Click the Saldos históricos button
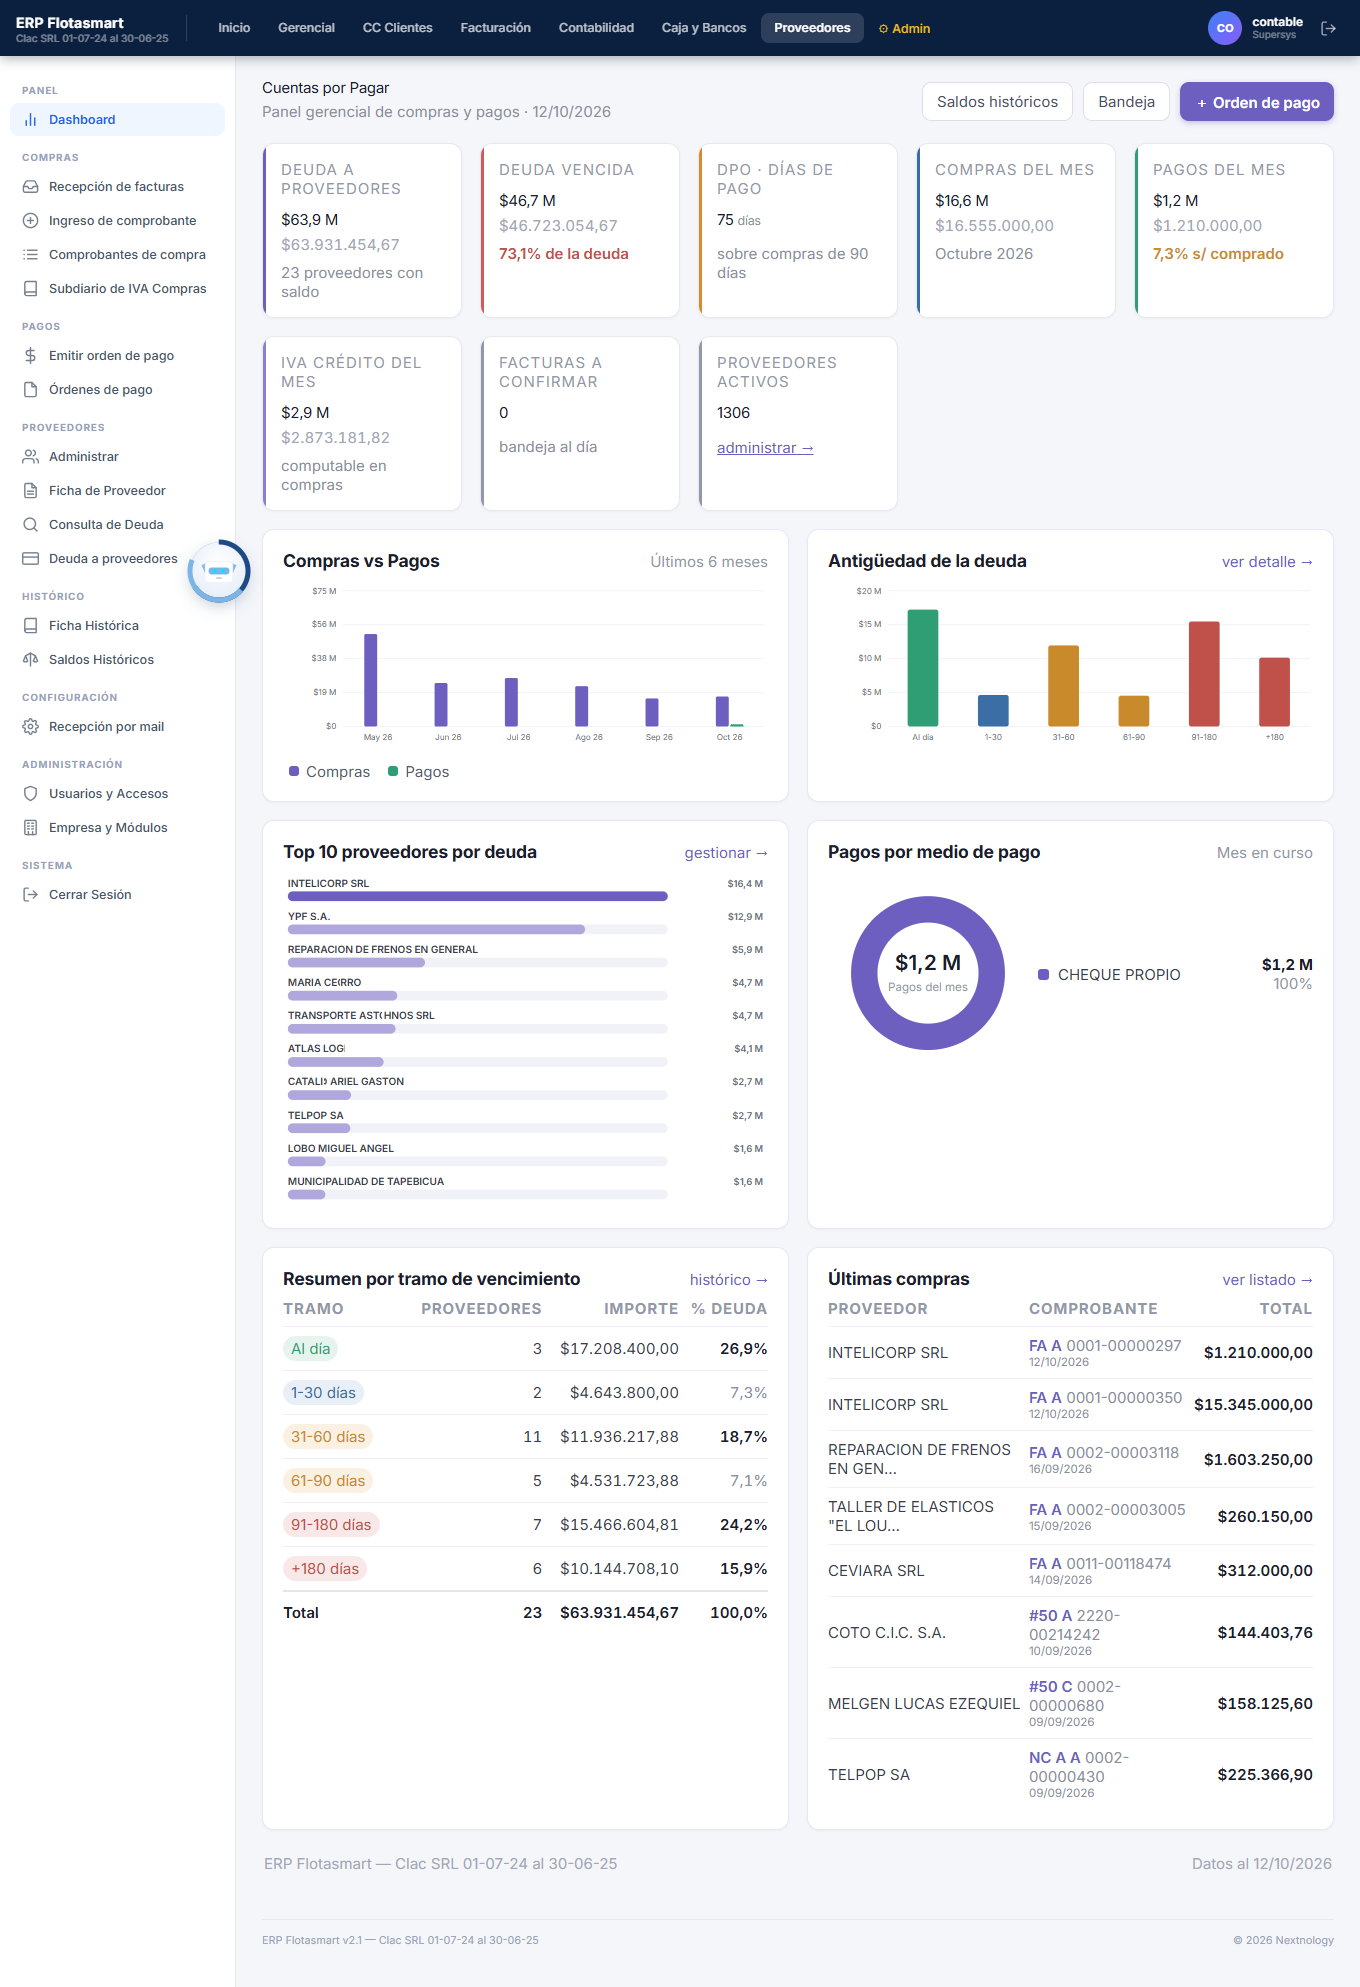1360x1987 pixels. [x=997, y=102]
